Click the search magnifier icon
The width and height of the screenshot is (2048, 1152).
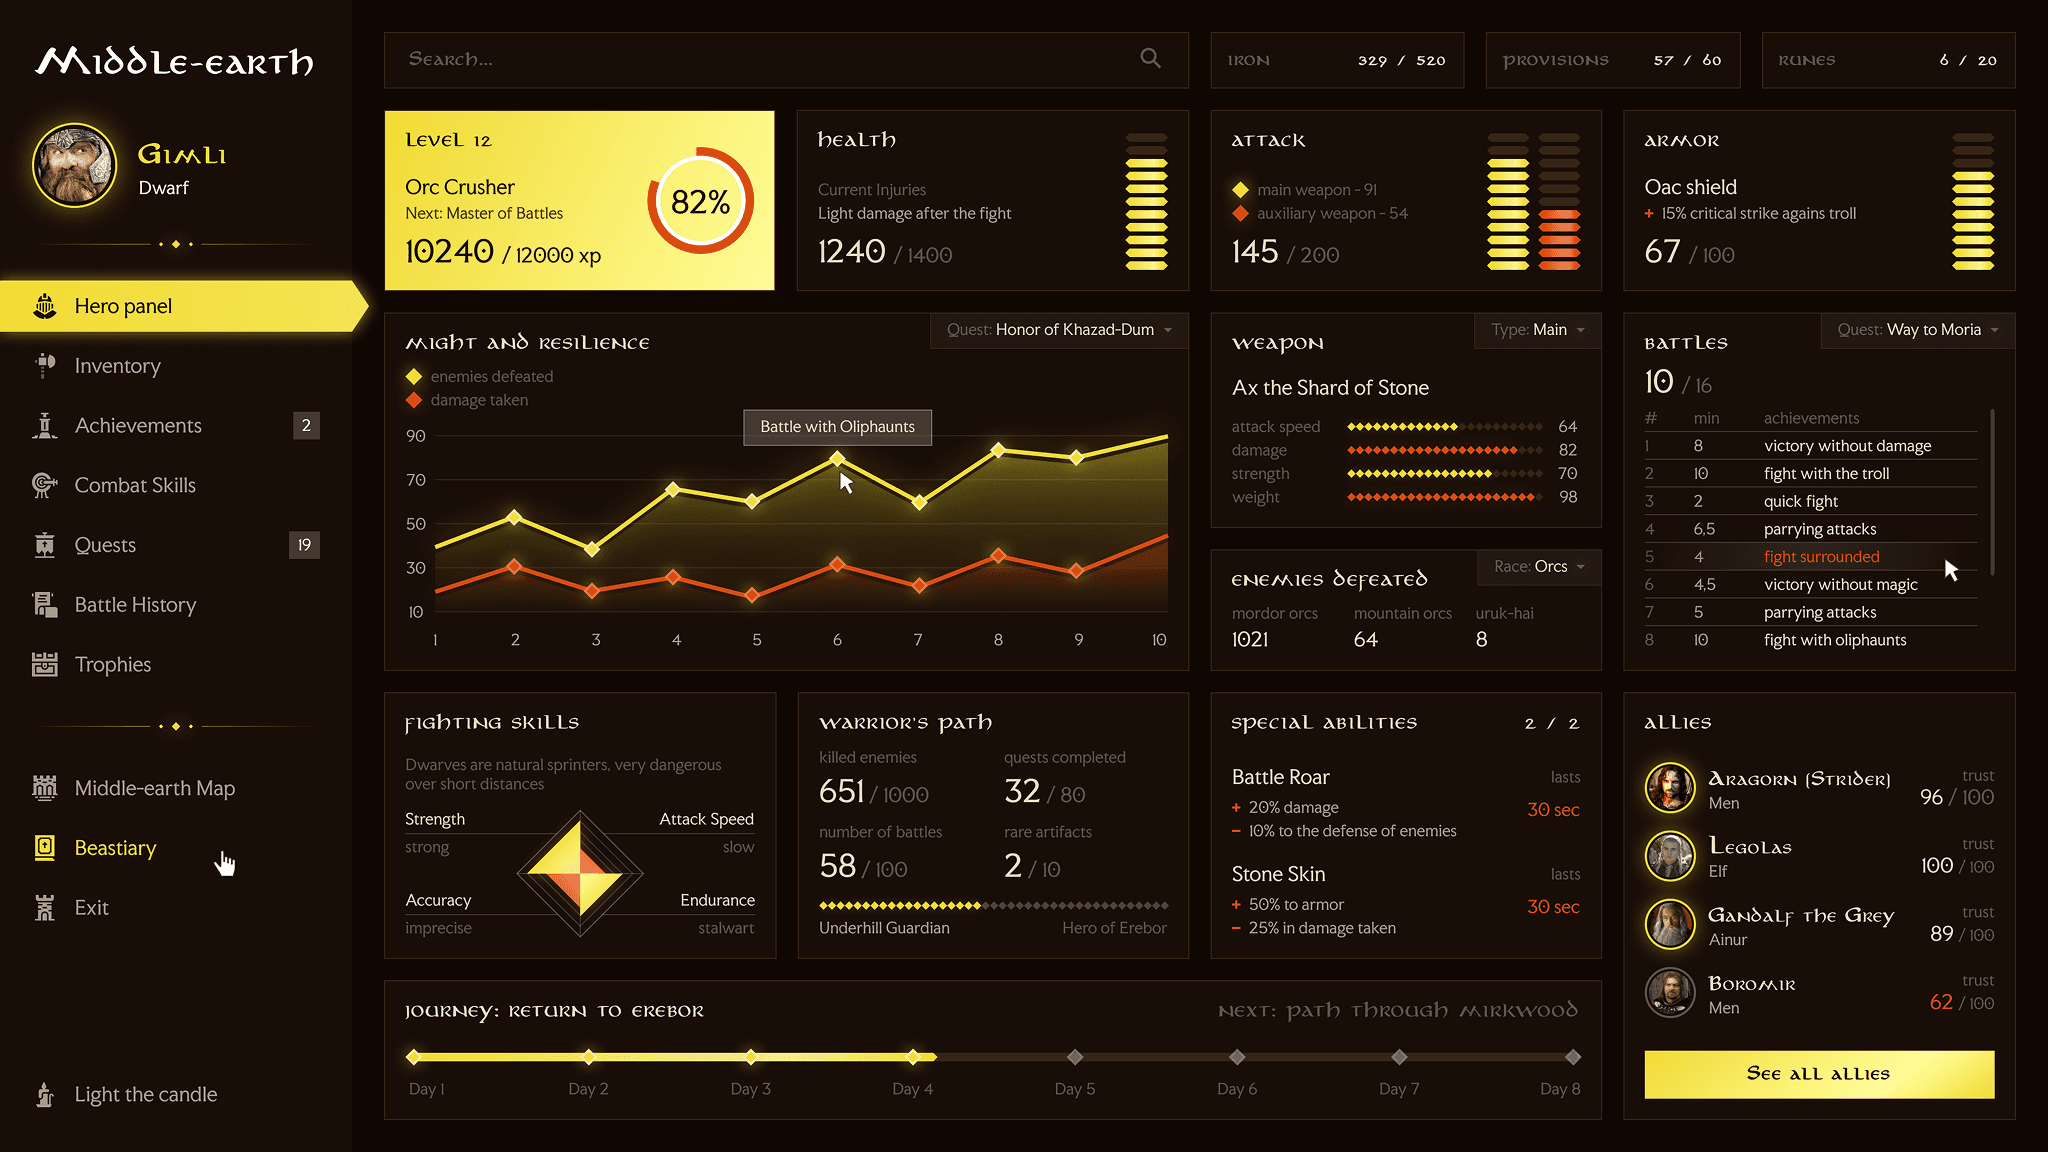coord(1150,59)
